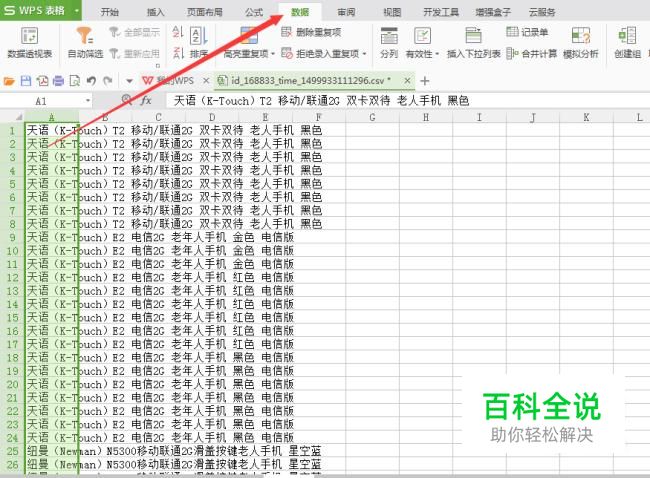This screenshot has height=478, width=650.
Task: Save file with the floppy disk icon
Action: pyautogui.click(x=26, y=81)
